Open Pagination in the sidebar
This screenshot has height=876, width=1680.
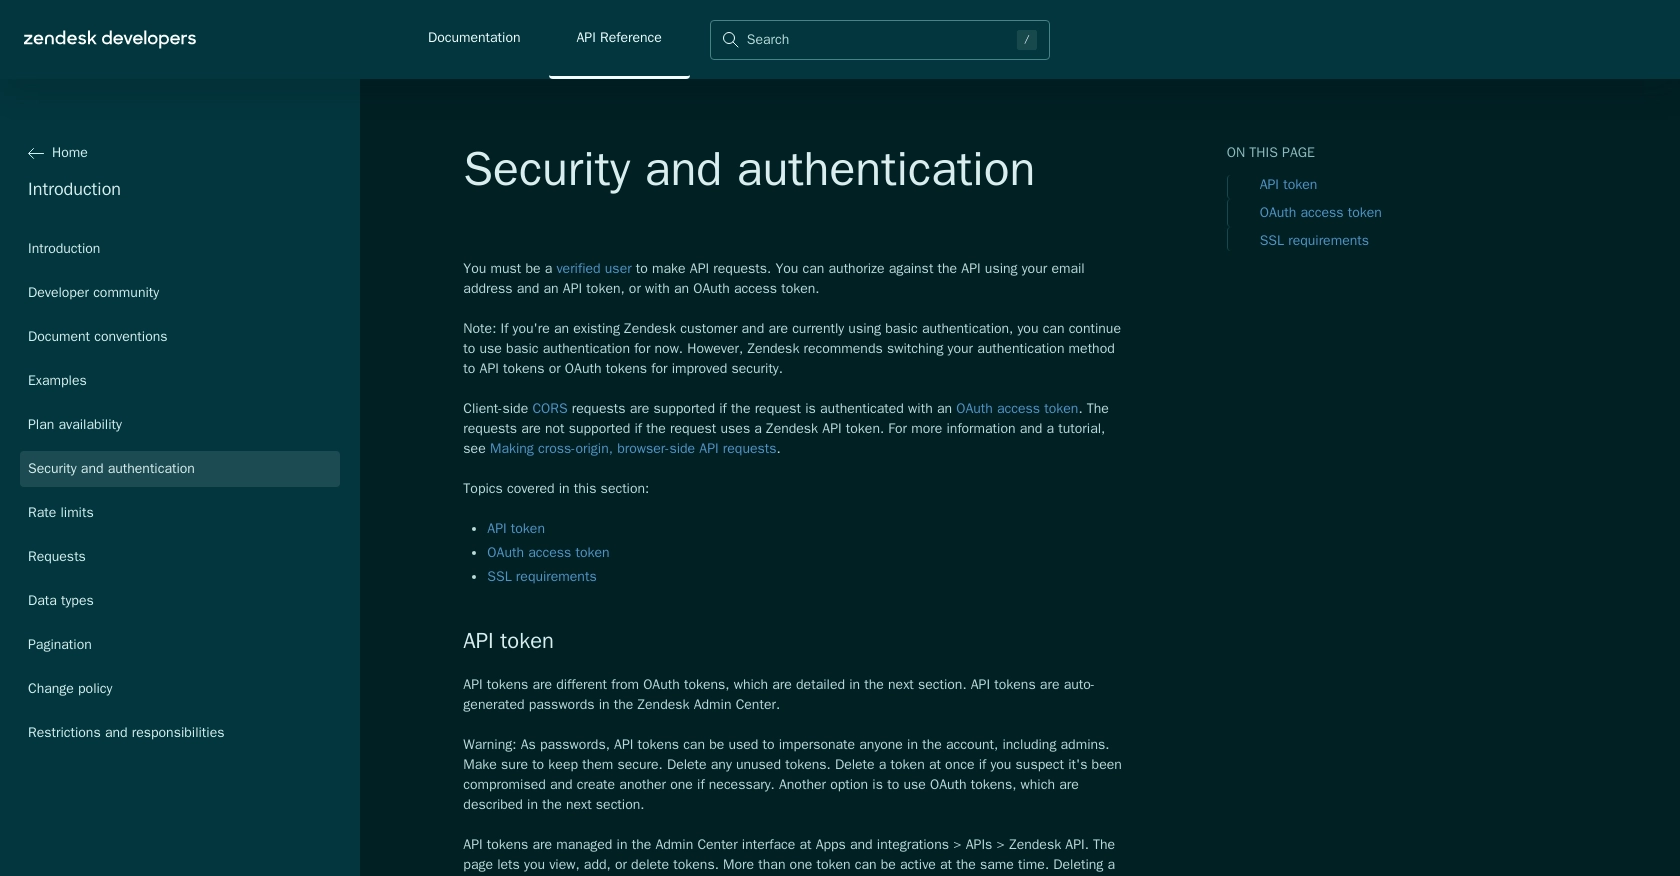tap(59, 645)
